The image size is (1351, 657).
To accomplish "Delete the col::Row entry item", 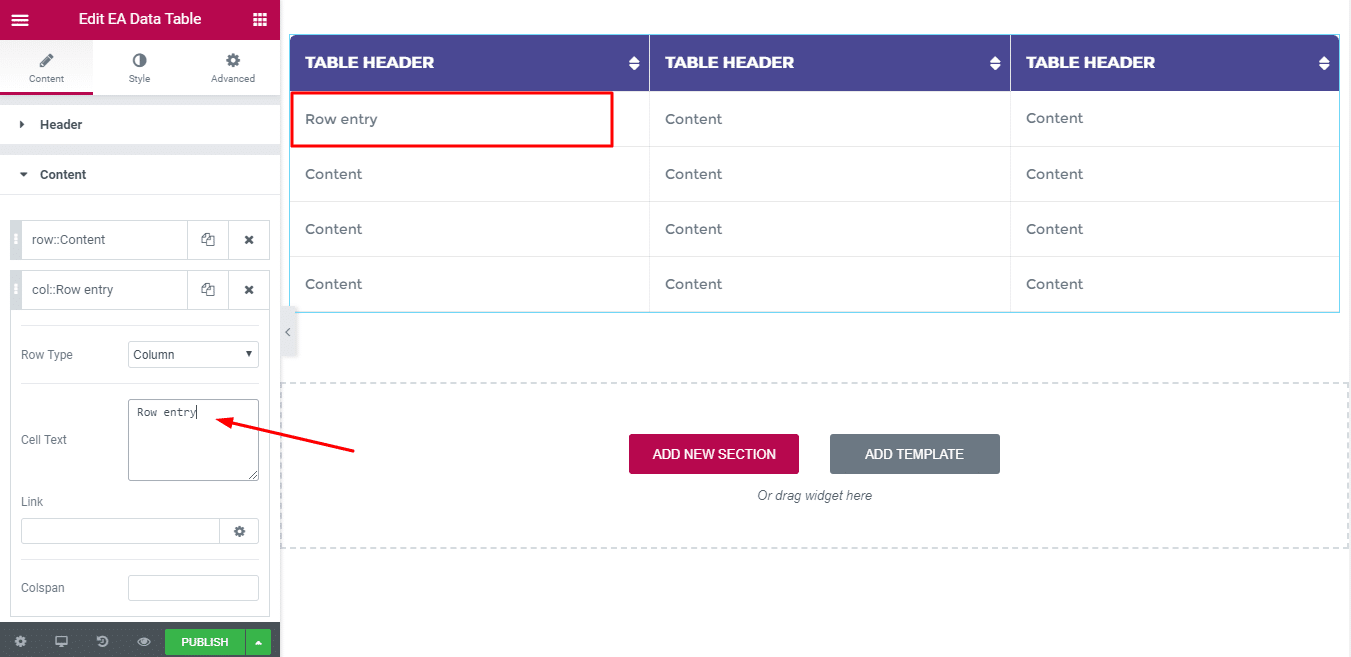I will (249, 289).
